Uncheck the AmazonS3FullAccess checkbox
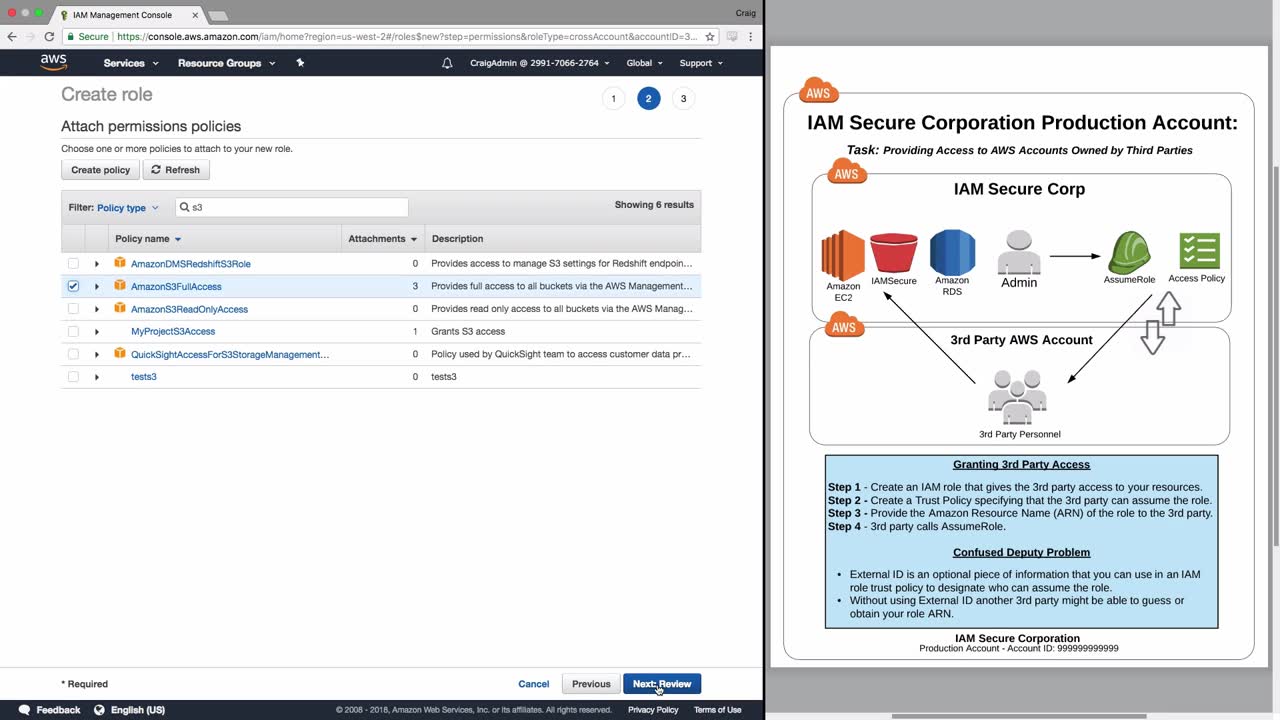1280x720 pixels. [x=73, y=286]
